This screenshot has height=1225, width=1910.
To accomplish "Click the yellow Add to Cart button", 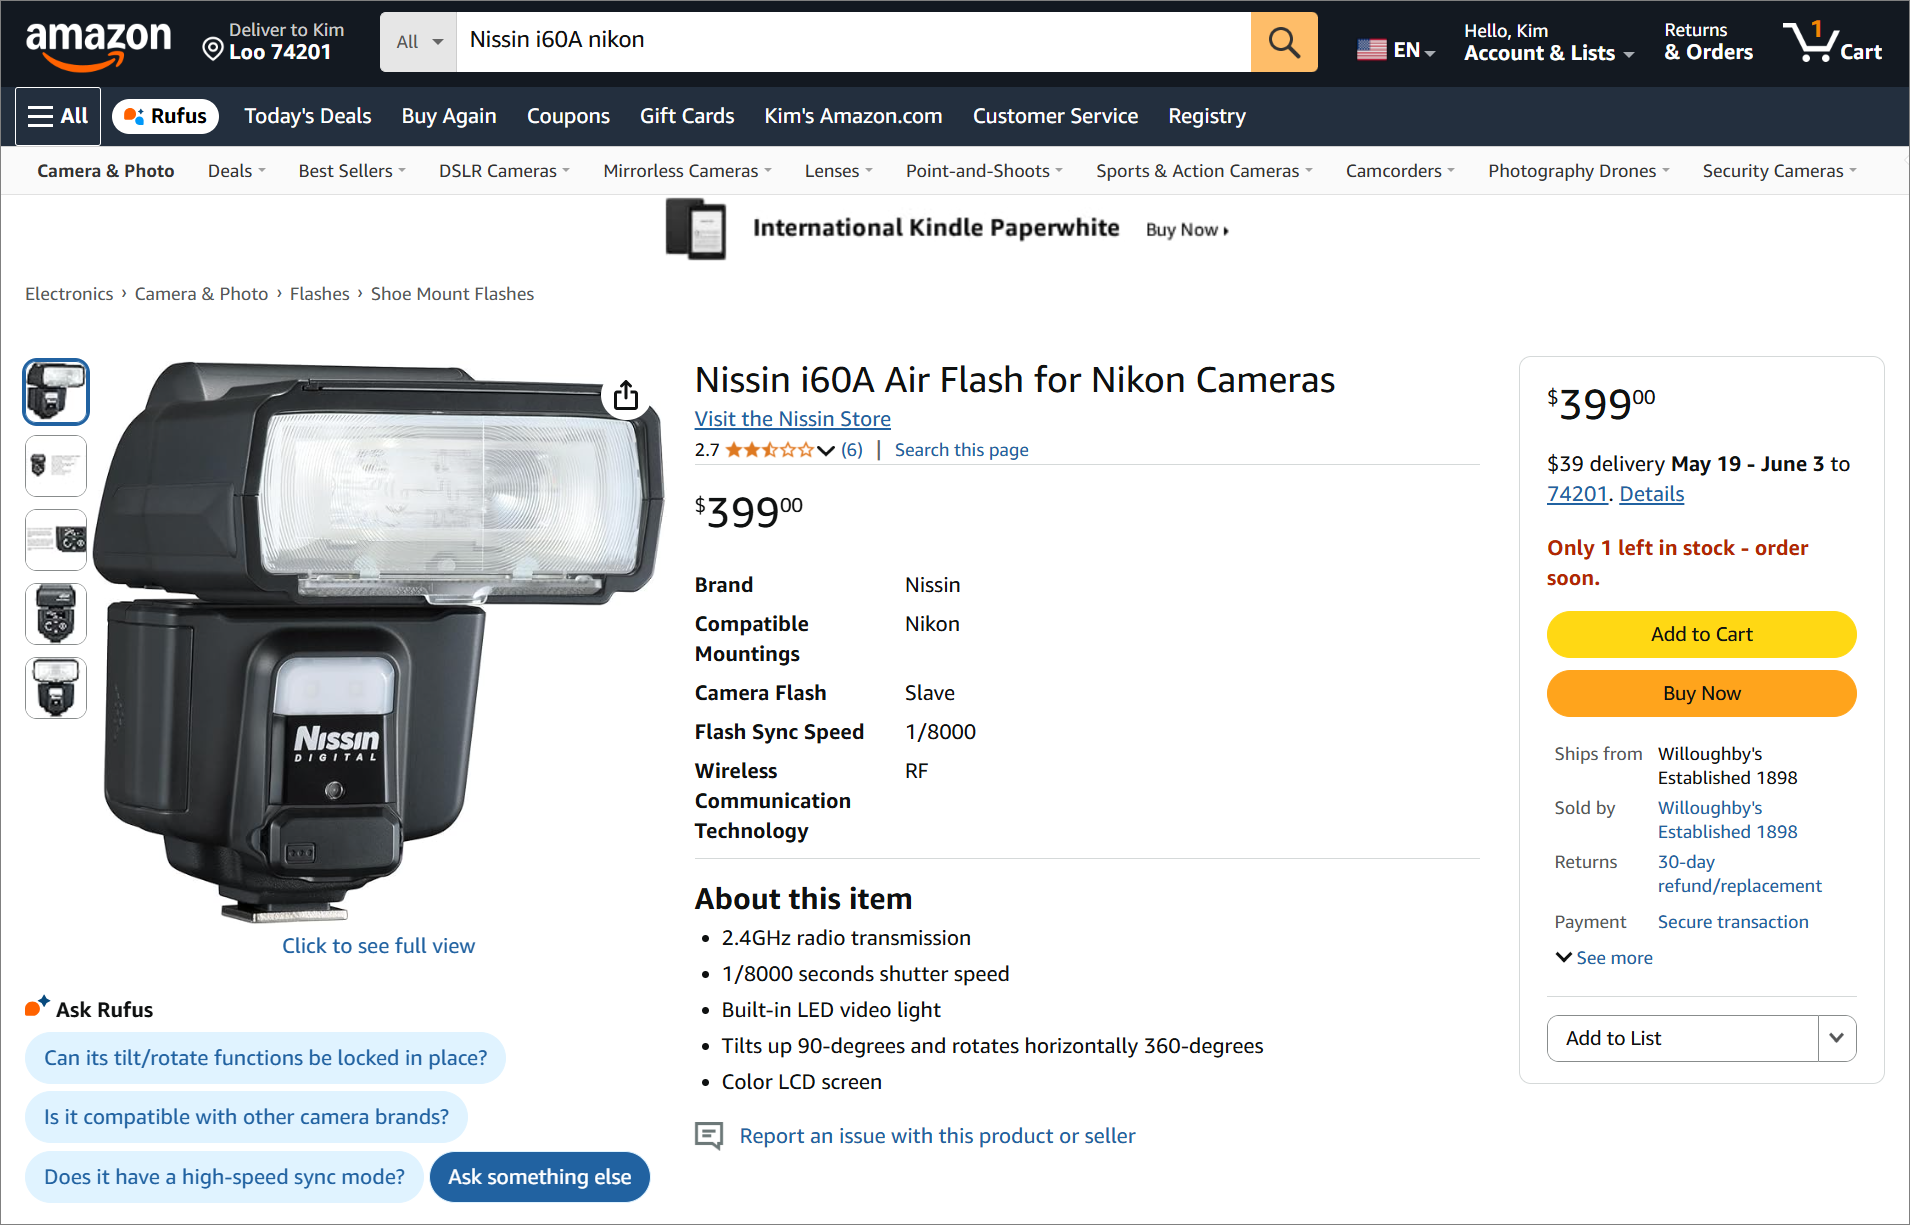I will pyautogui.click(x=1701, y=634).
